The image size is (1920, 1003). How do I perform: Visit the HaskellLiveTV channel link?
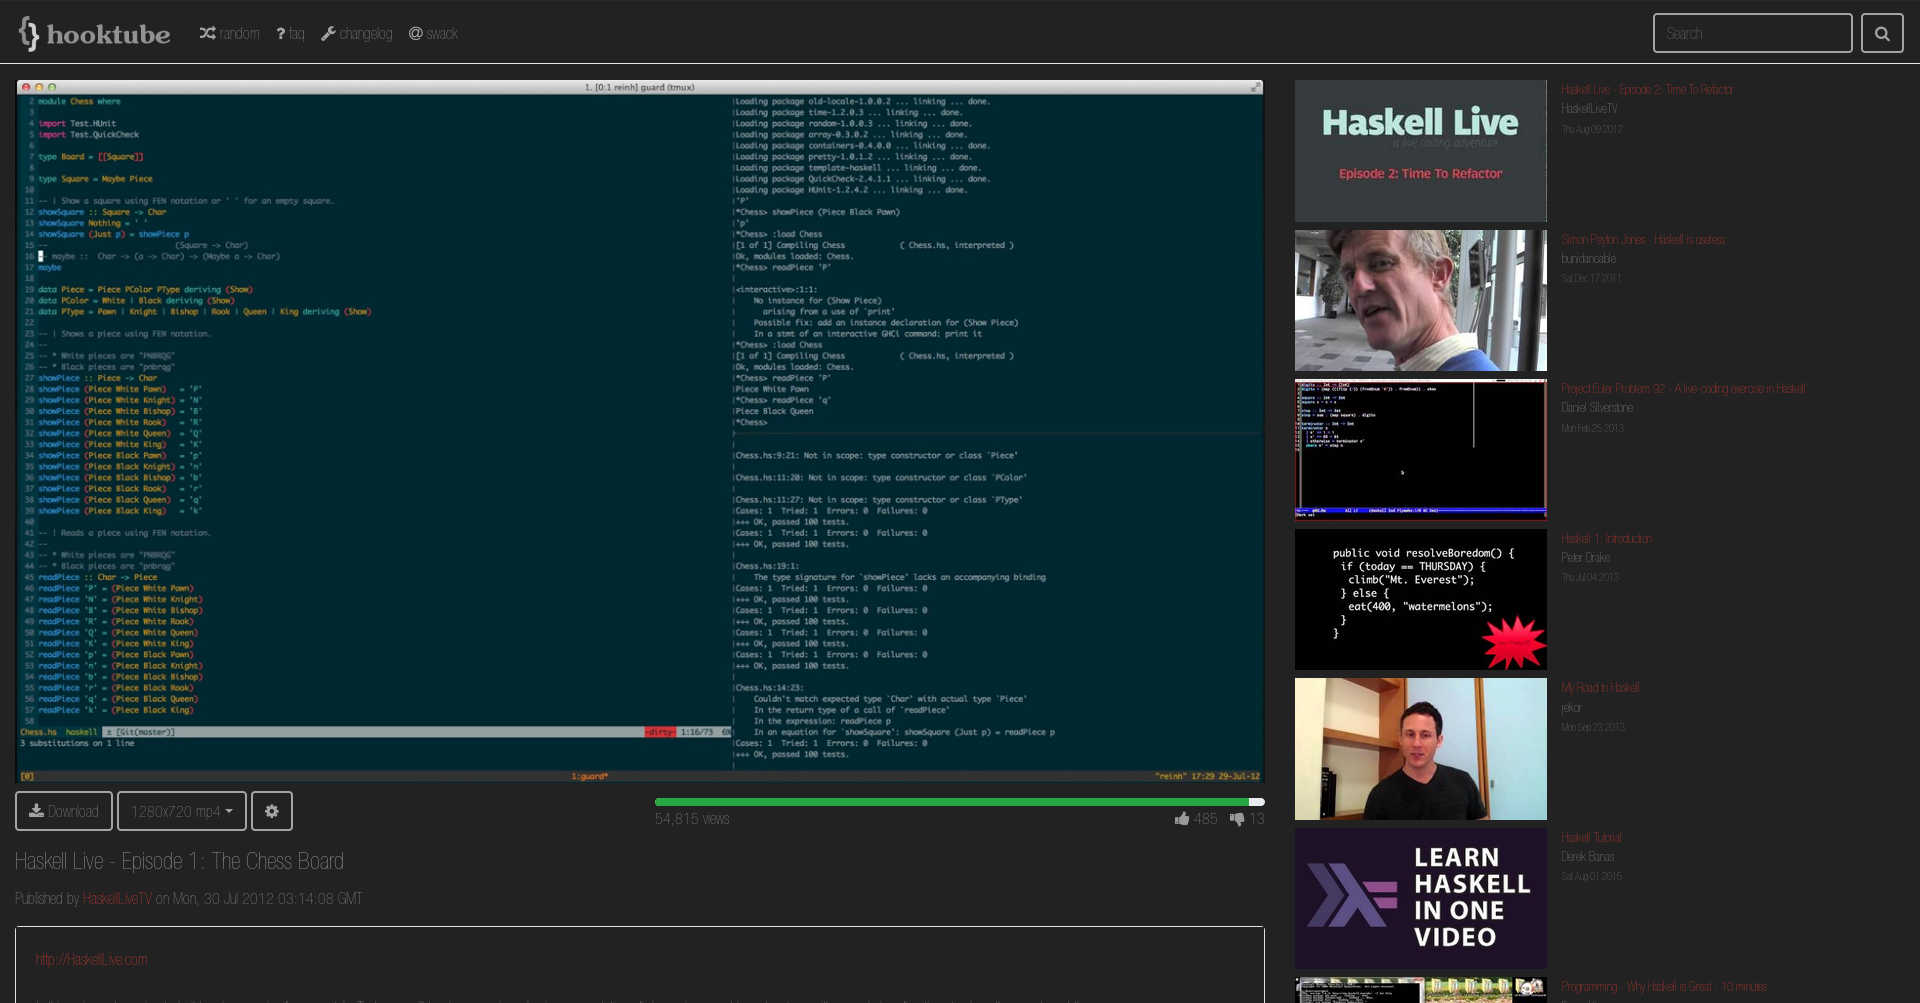click(119, 897)
